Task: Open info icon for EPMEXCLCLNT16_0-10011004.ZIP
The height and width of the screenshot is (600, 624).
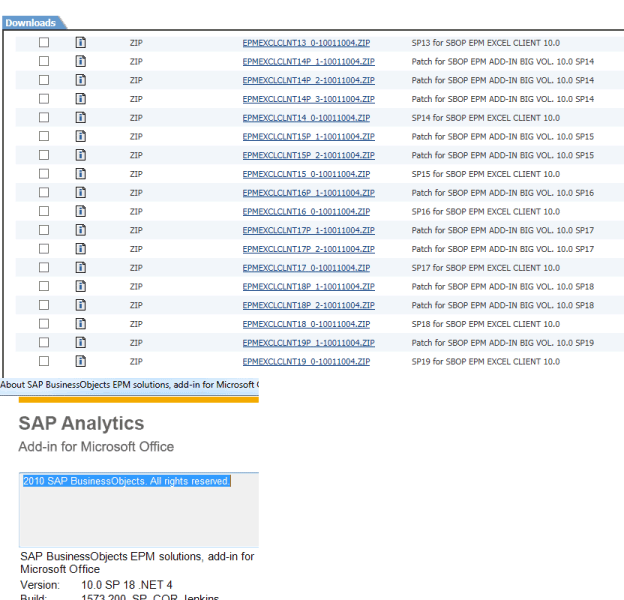Action: pyautogui.click(x=81, y=211)
